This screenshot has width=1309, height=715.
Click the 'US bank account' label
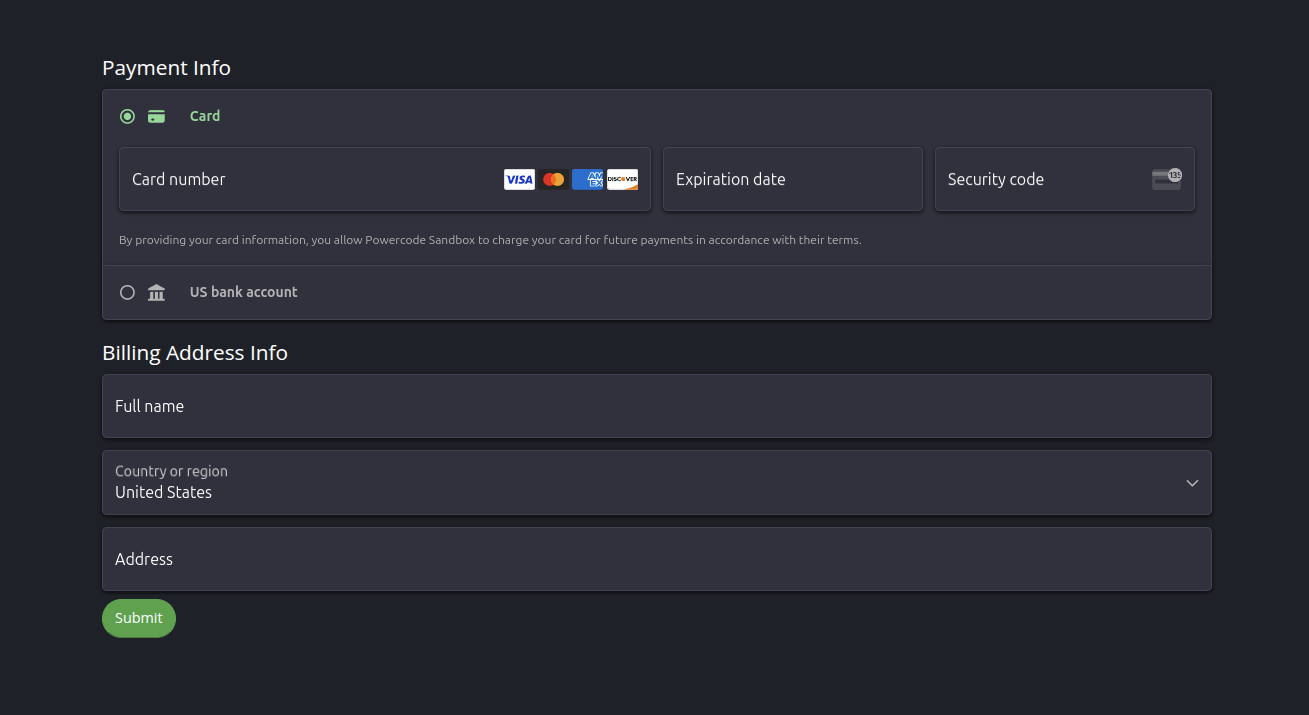pyautogui.click(x=244, y=292)
